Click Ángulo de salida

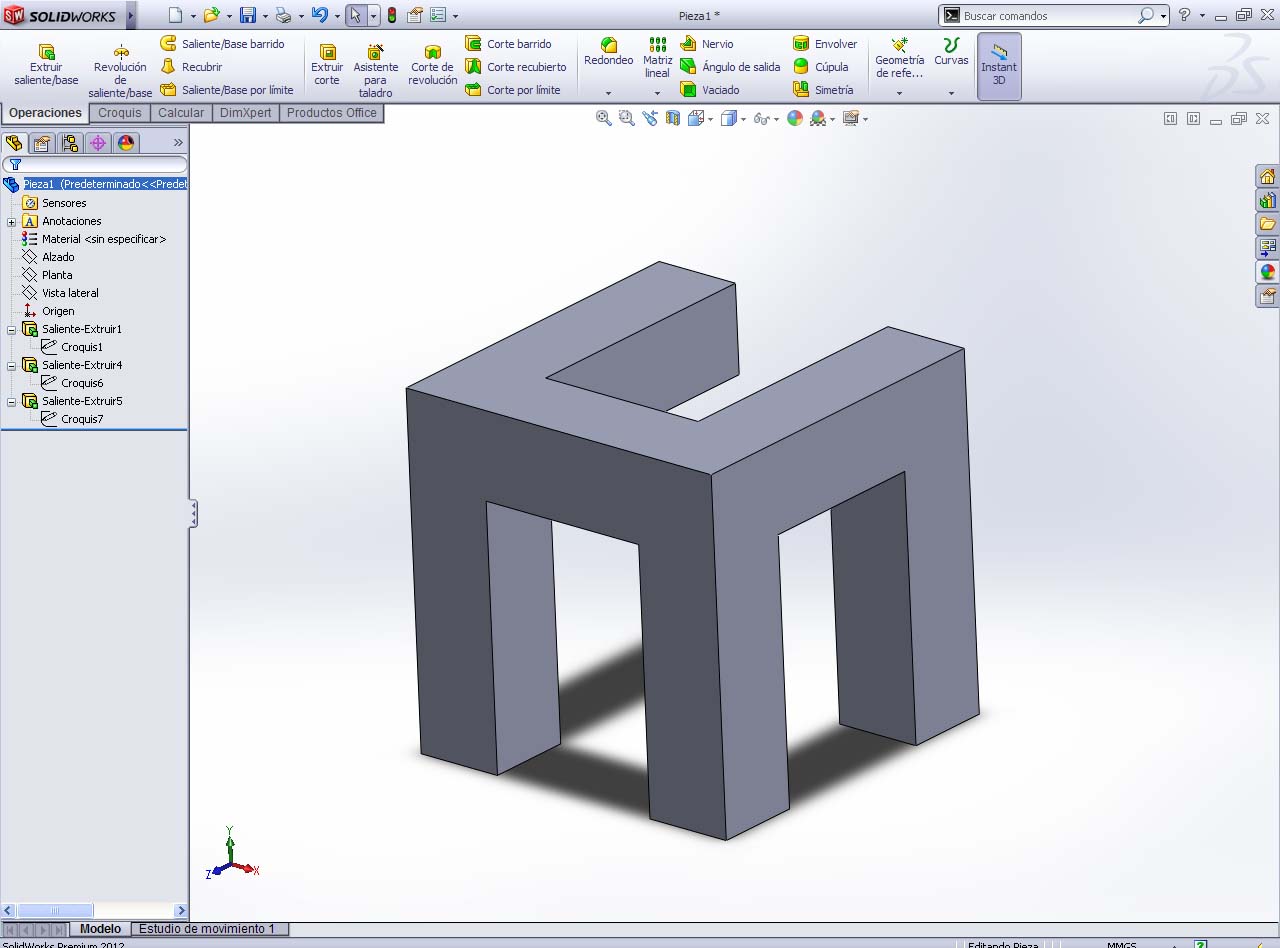pyautogui.click(x=730, y=67)
